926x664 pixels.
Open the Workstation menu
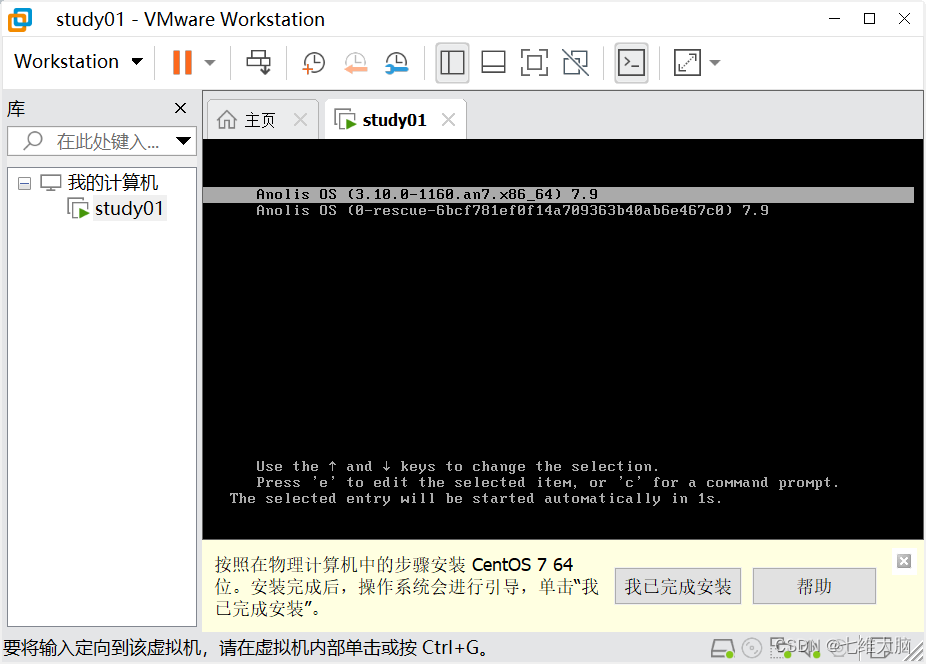click(x=78, y=62)
